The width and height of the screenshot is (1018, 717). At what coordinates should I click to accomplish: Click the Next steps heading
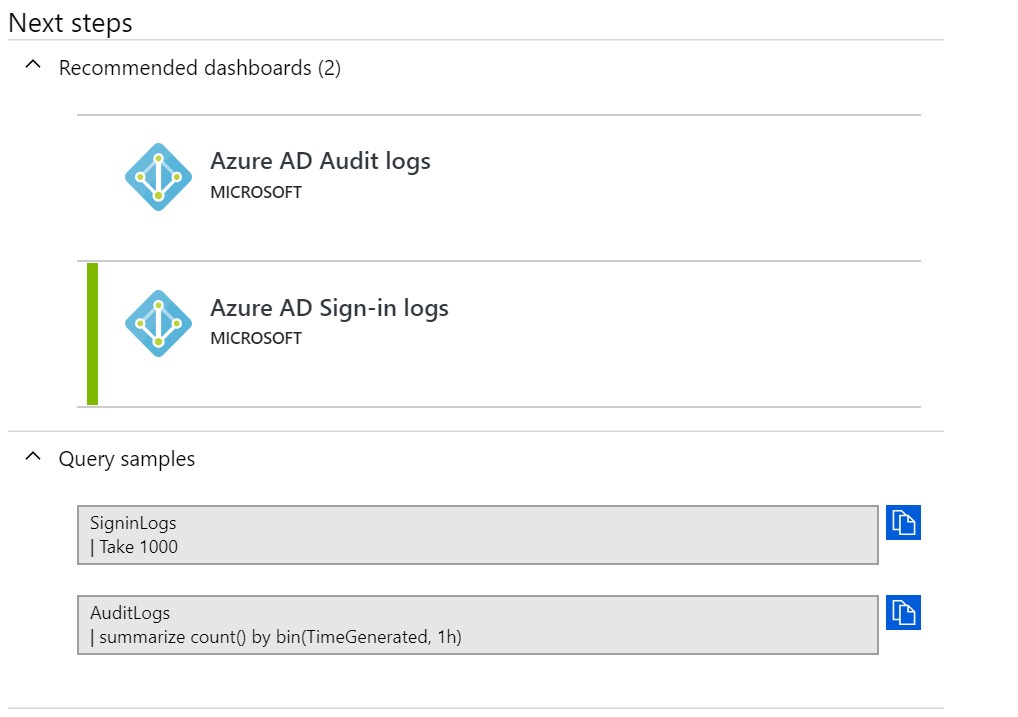(x=70, y=23)
